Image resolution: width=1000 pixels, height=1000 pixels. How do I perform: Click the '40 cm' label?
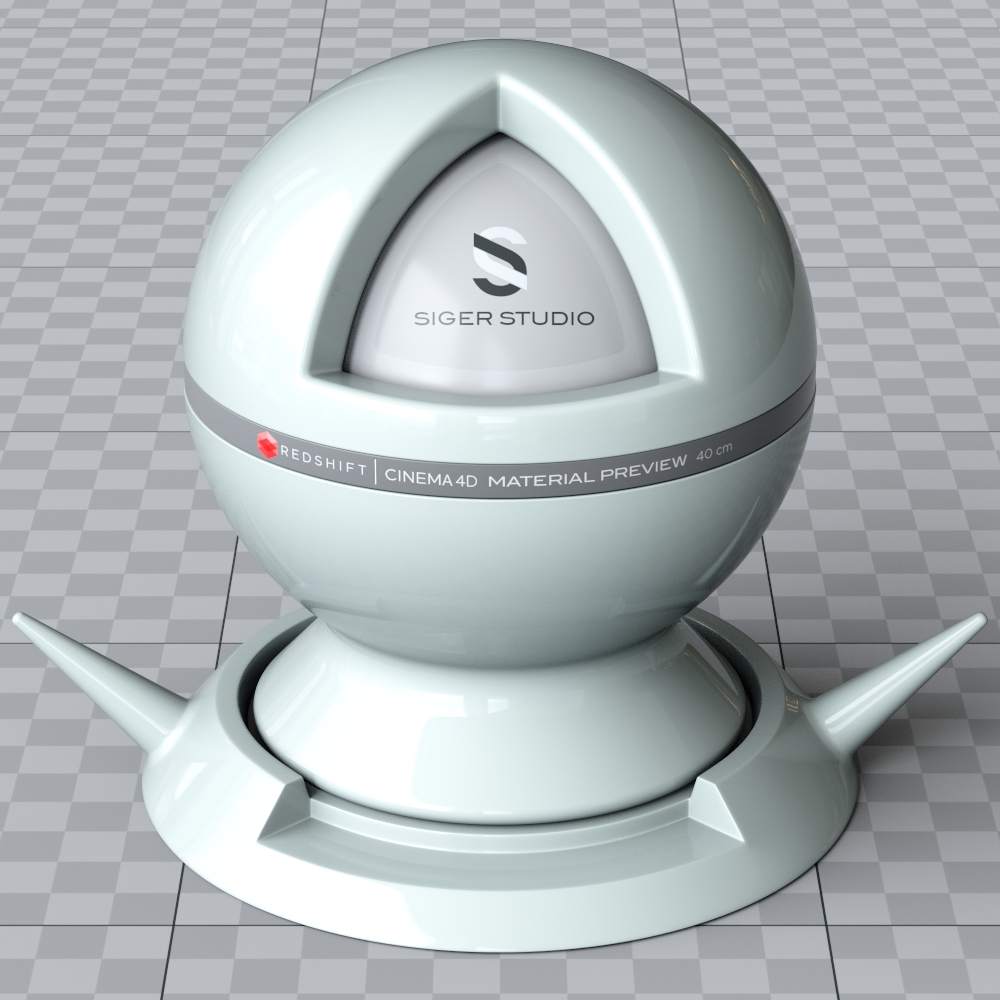click(x=714, y=452)
